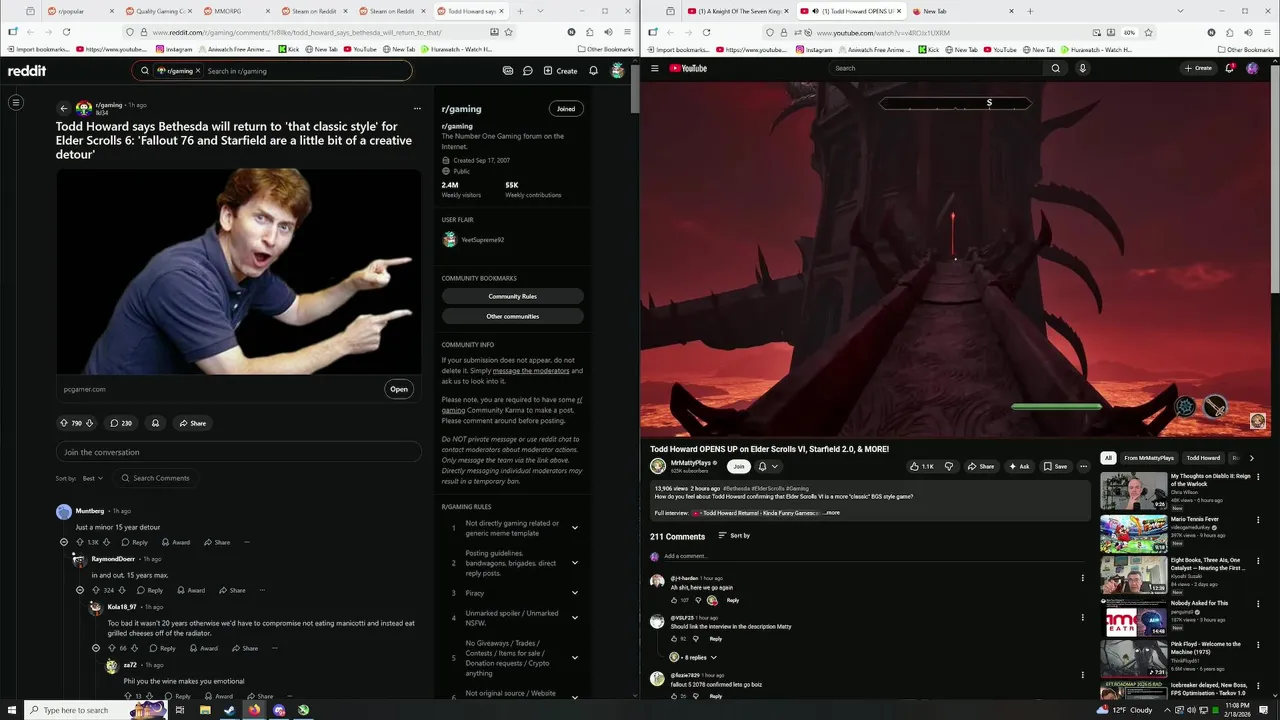The image size is (1280, 720).
Task: Click message the moderators link
Action: tap(531, 371)
